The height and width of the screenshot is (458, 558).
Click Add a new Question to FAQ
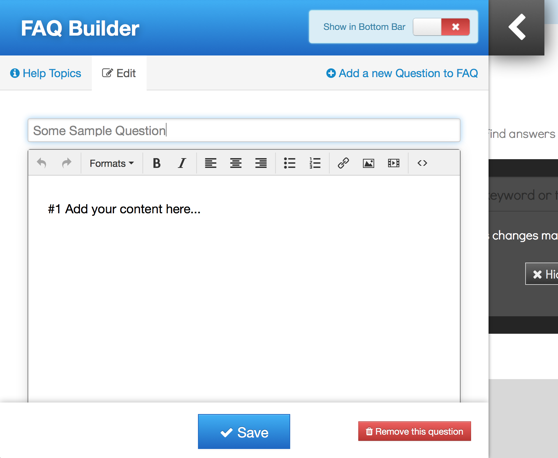(x=402, y=73)
